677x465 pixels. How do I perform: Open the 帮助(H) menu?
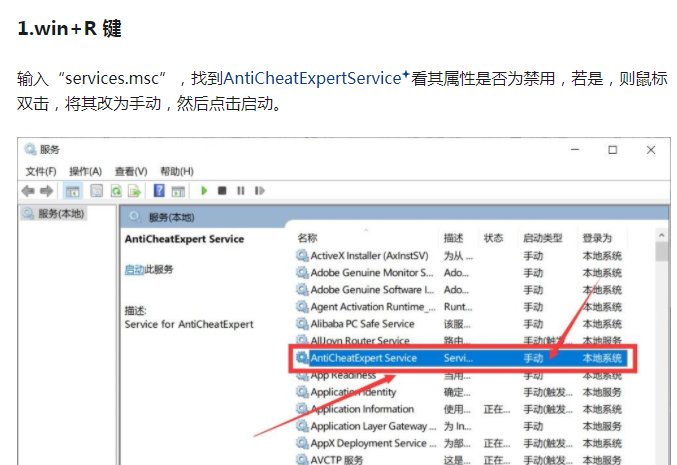(x=177, y=171)
